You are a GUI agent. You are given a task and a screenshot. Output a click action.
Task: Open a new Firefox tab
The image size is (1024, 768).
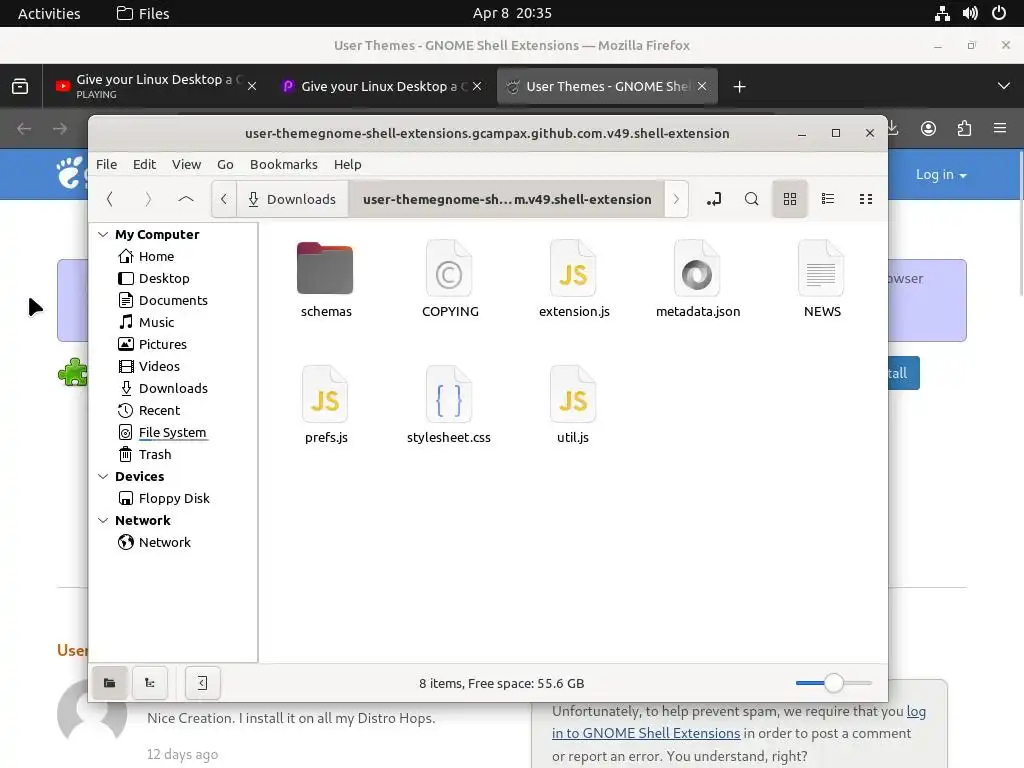point(739,86)
